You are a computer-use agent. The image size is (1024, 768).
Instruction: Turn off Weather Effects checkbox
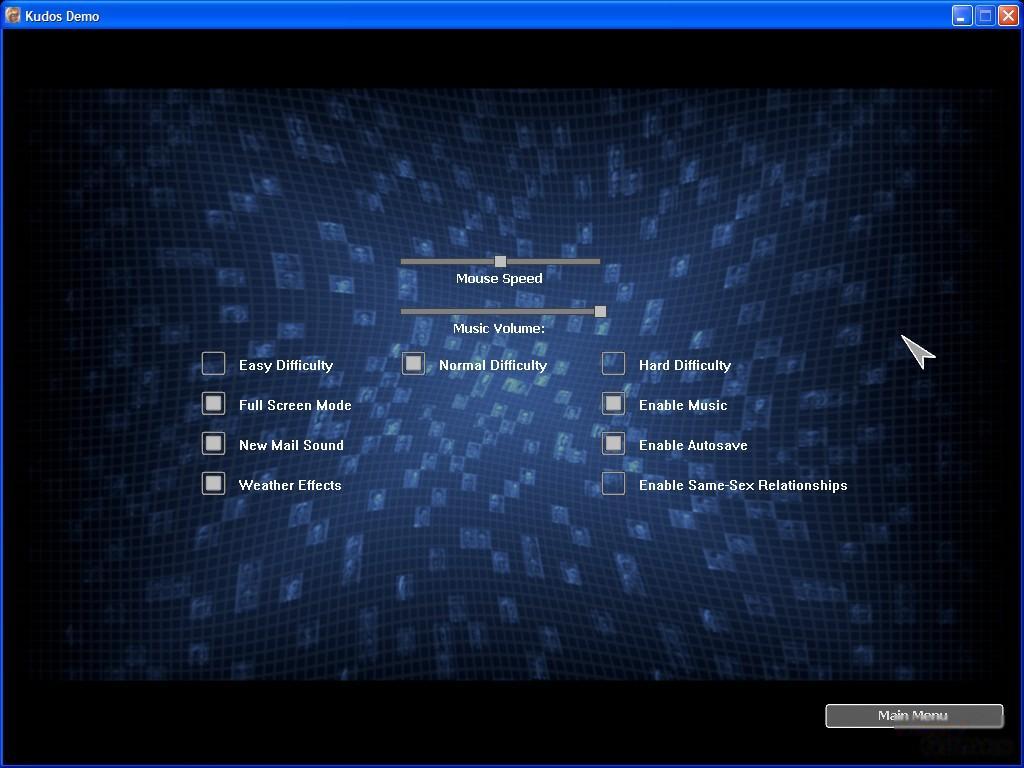click(214, 484)
